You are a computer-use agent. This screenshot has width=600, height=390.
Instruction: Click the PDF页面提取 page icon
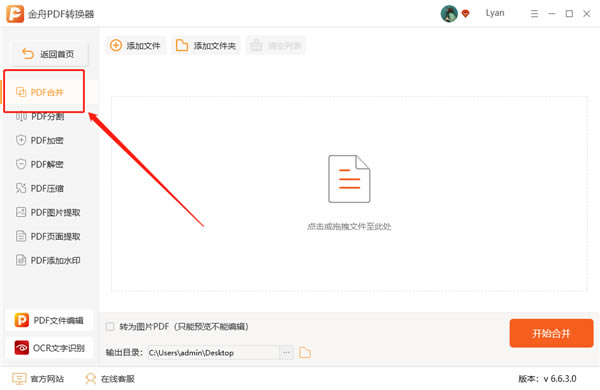tap(21, 236)
